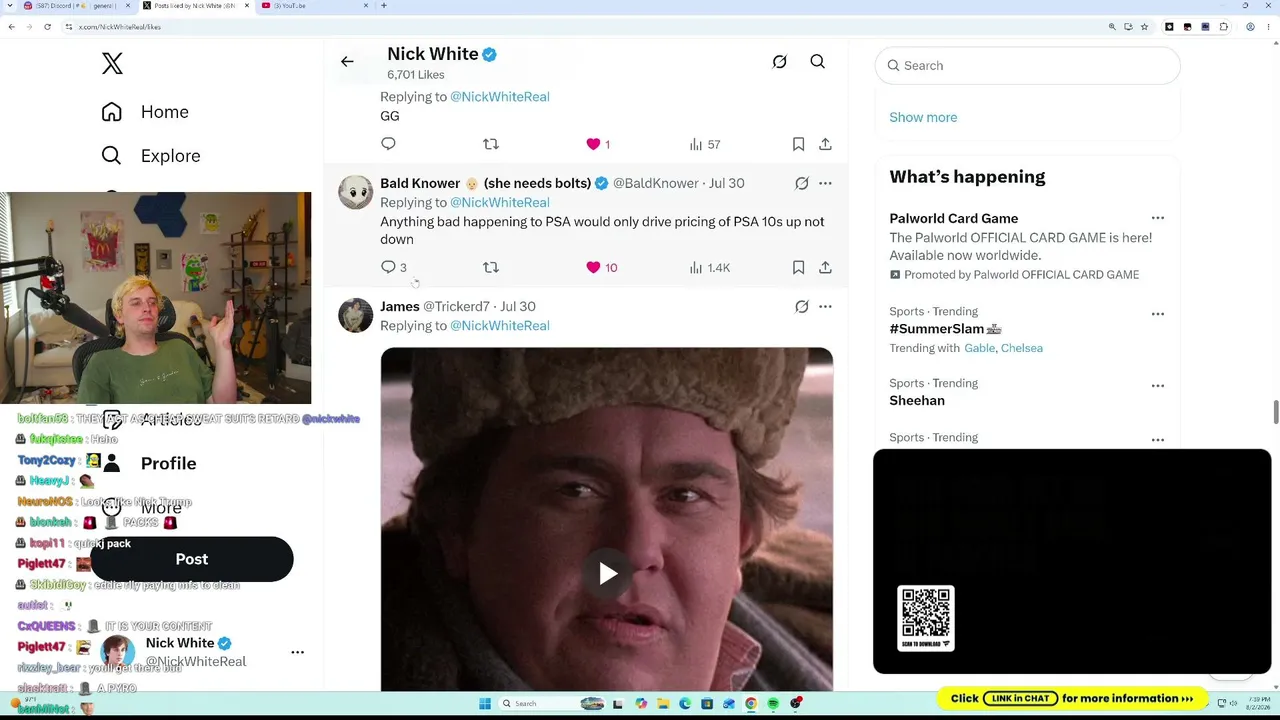Click the blue Post button
The height and width of the screenshot is (720, 1280).
[x=192, y=559]
